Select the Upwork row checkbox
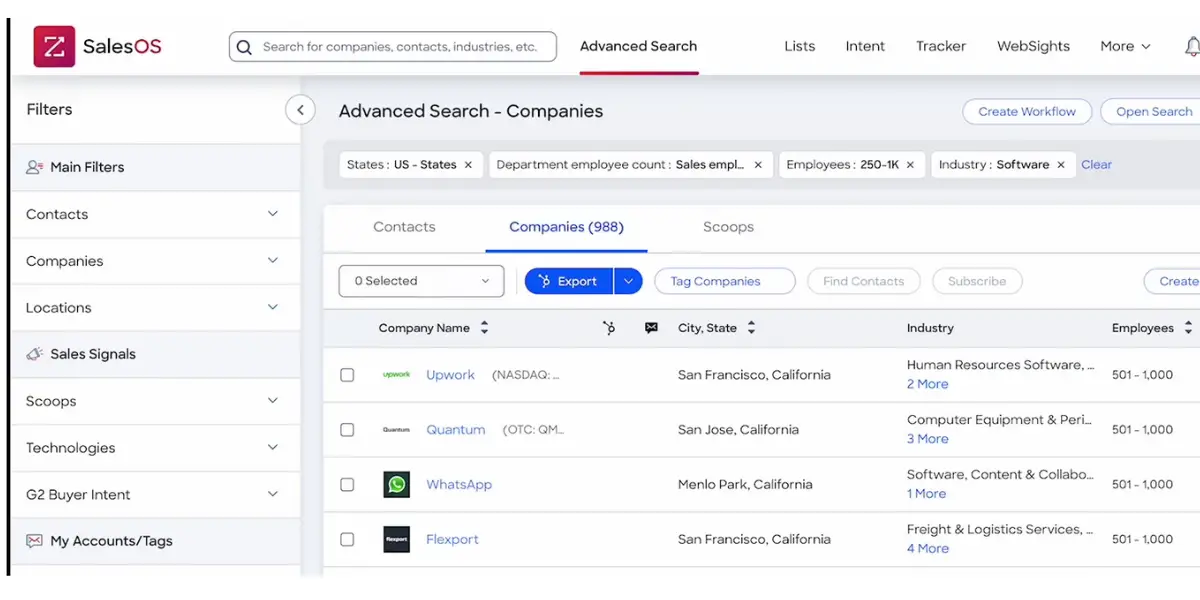The height and width of the screenshot is (600, 1200). (347, 375)
